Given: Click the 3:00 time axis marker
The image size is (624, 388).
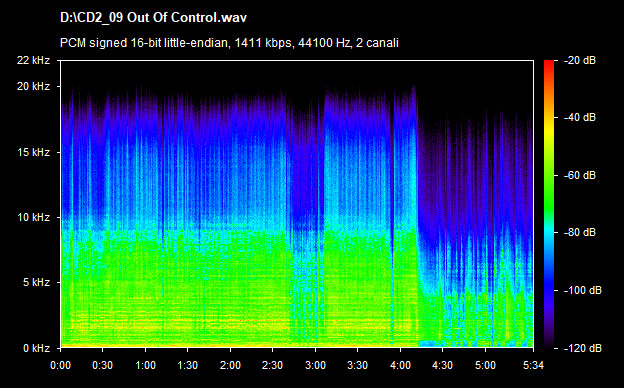Looking at the screenshot, I should 315,365.
